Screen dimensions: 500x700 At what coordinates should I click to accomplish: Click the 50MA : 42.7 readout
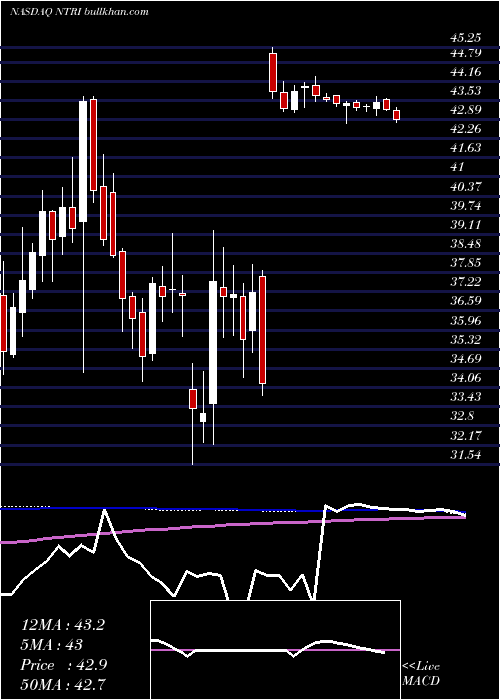click(x=62, y=685)
